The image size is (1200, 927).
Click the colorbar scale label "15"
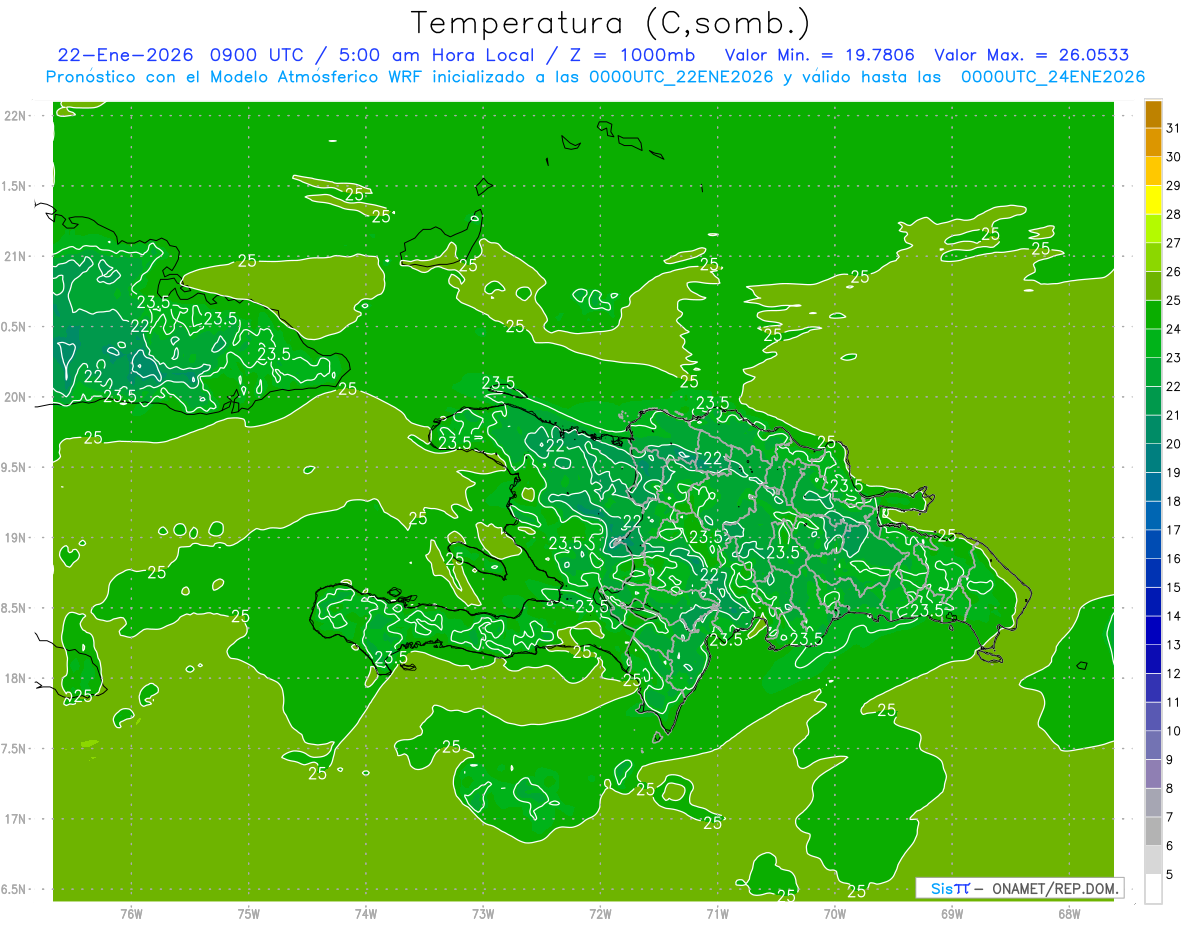[x=1174, y=588]
